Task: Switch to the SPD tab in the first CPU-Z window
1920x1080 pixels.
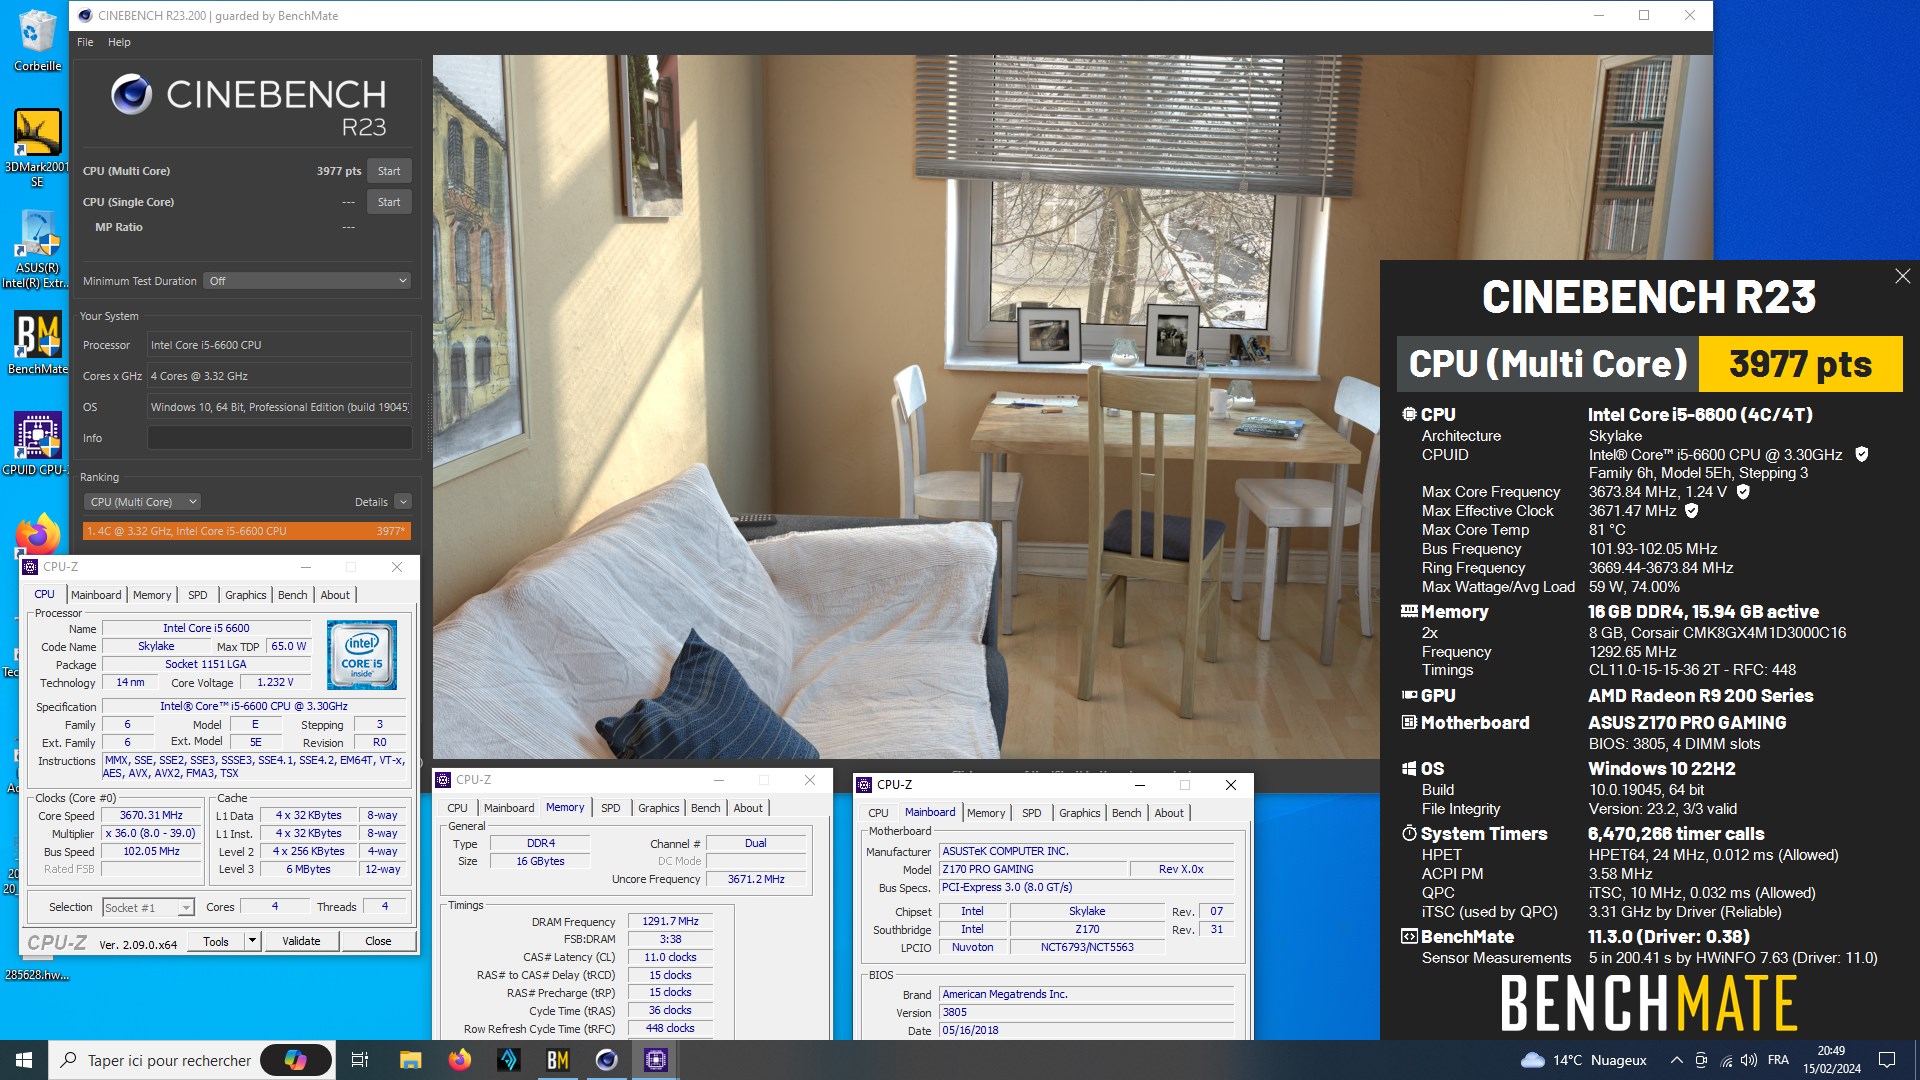Action: click(x=198, y=595)
